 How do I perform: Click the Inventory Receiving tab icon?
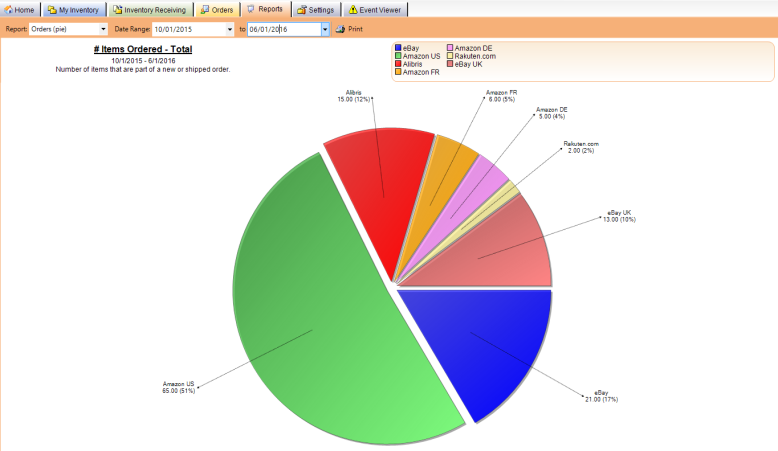tap(117, 9)
